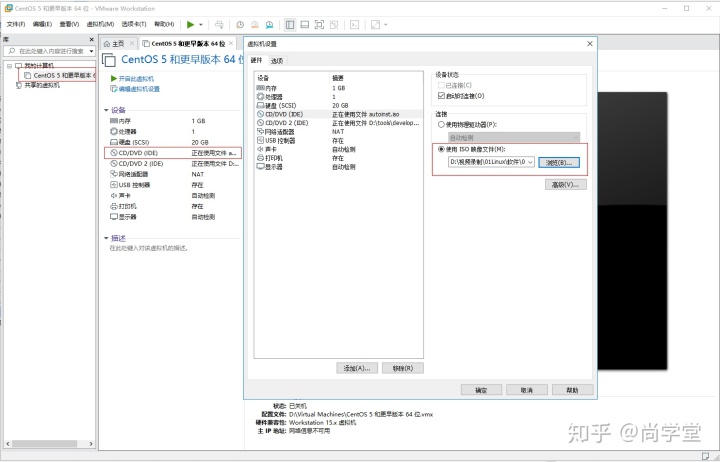Switch to full screen mode toolbar icon
This screenshot has height=462, width=720.
click(319, 25)
